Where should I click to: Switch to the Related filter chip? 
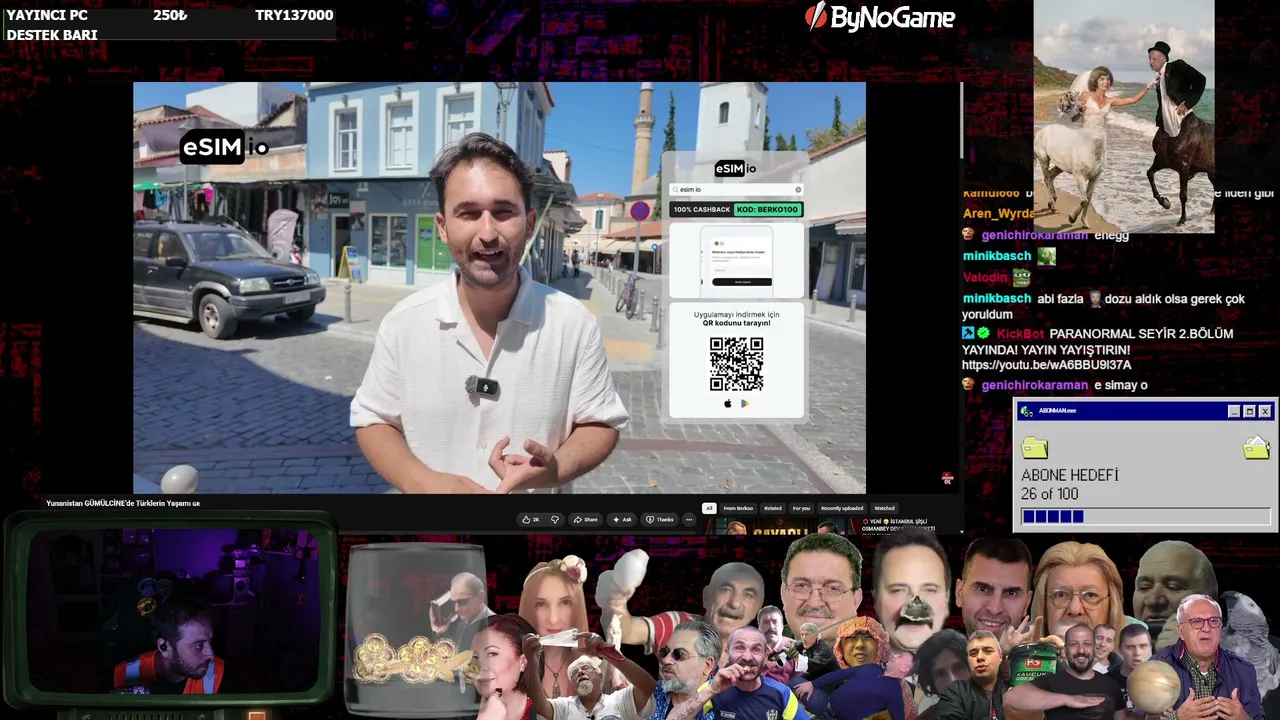773,508
